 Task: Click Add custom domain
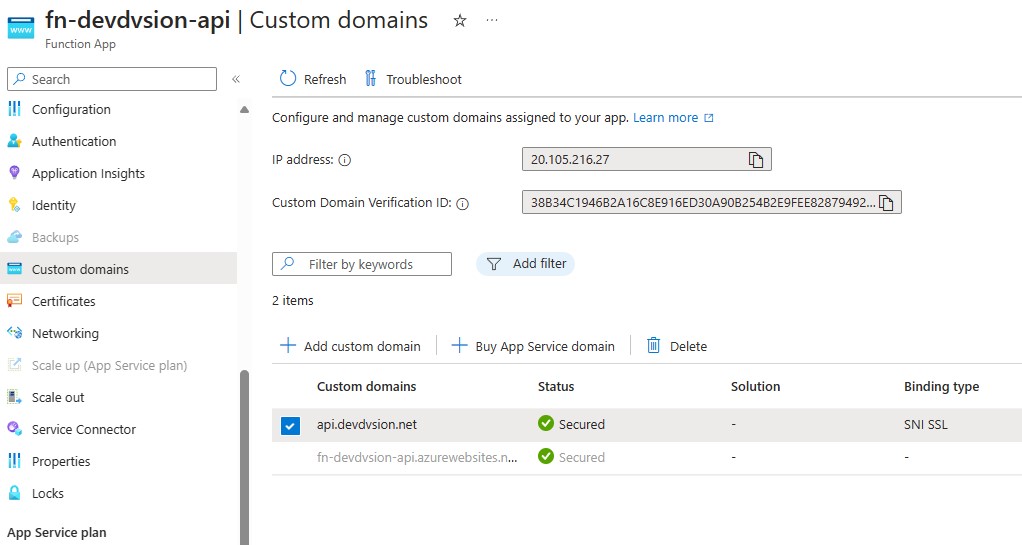click(350, 346)
